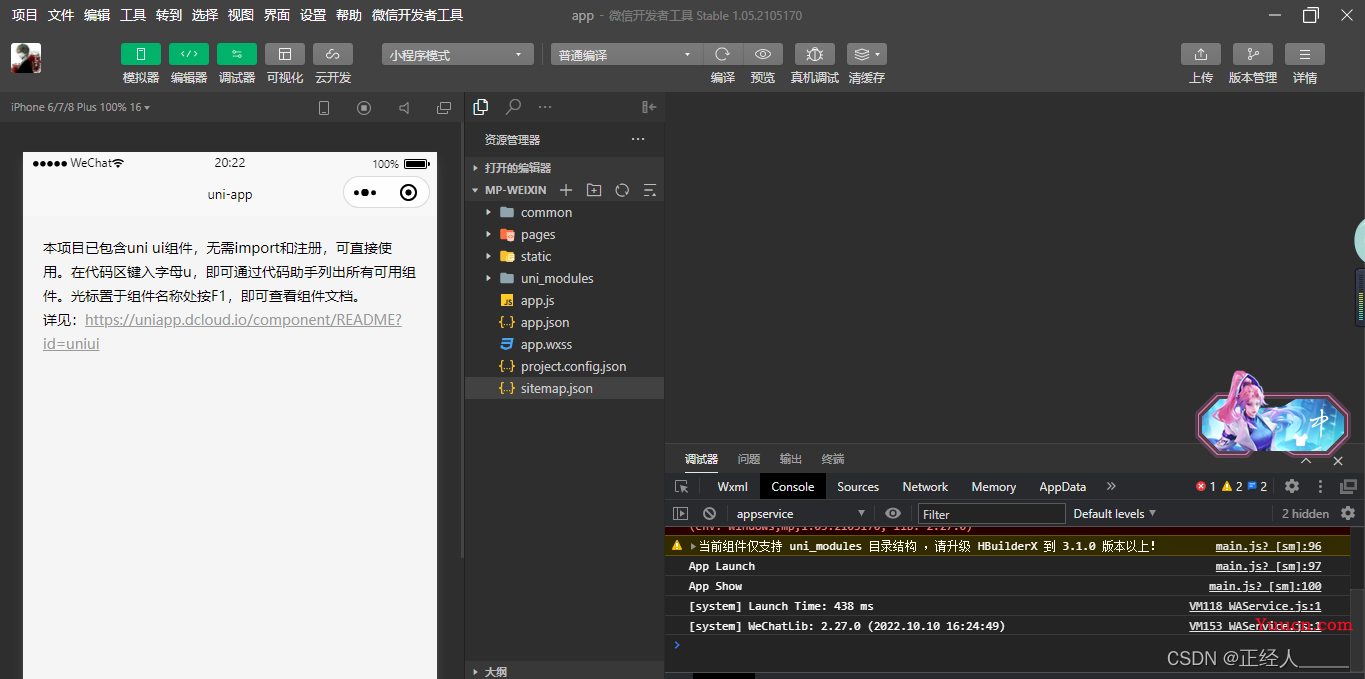Toggle the console live expression eye
1365x679 pixels.
coord(893,514)
